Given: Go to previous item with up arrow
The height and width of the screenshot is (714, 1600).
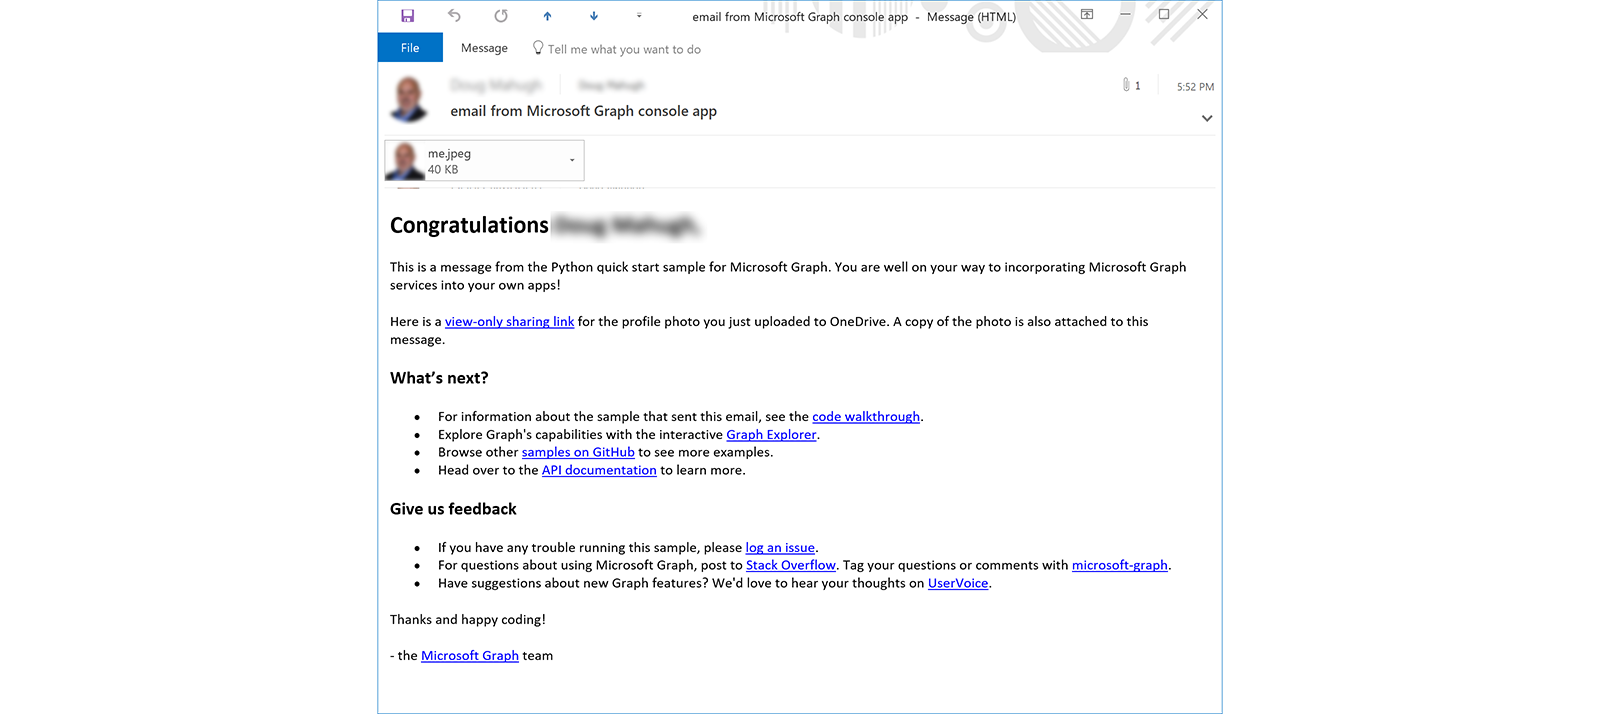Looking at the screenshot, I should [547, 16].
